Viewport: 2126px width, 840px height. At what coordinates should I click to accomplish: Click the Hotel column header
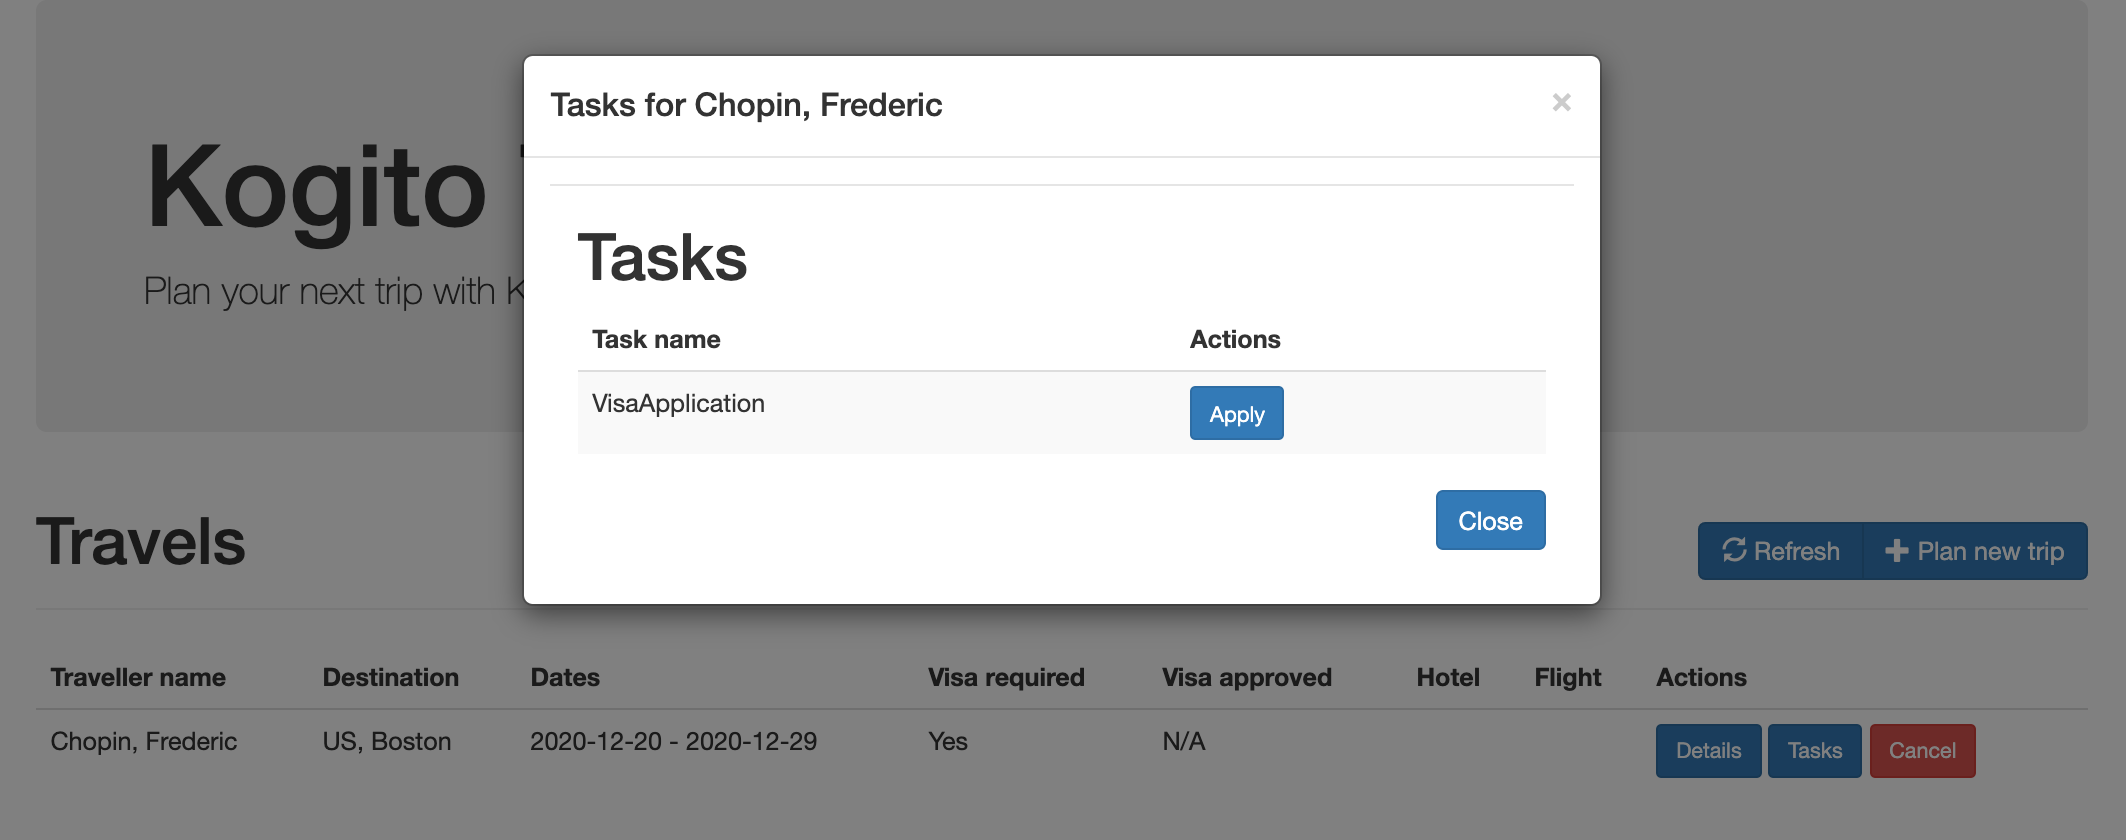[x=1447, y=678]
